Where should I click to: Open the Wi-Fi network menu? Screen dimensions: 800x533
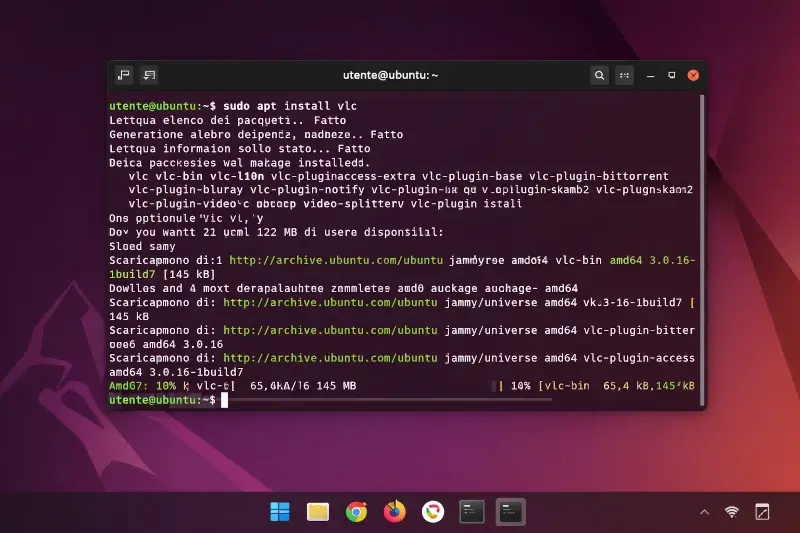732,512
